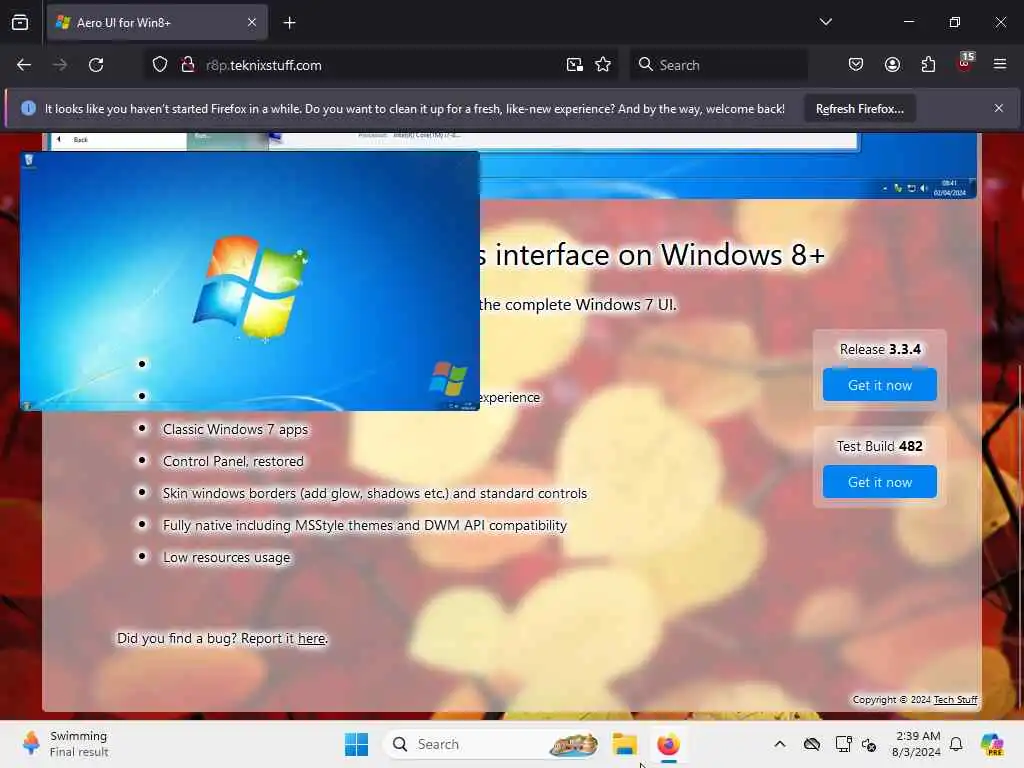
Task: Open the Save to Pocket icon
Action: click(856, 64)
